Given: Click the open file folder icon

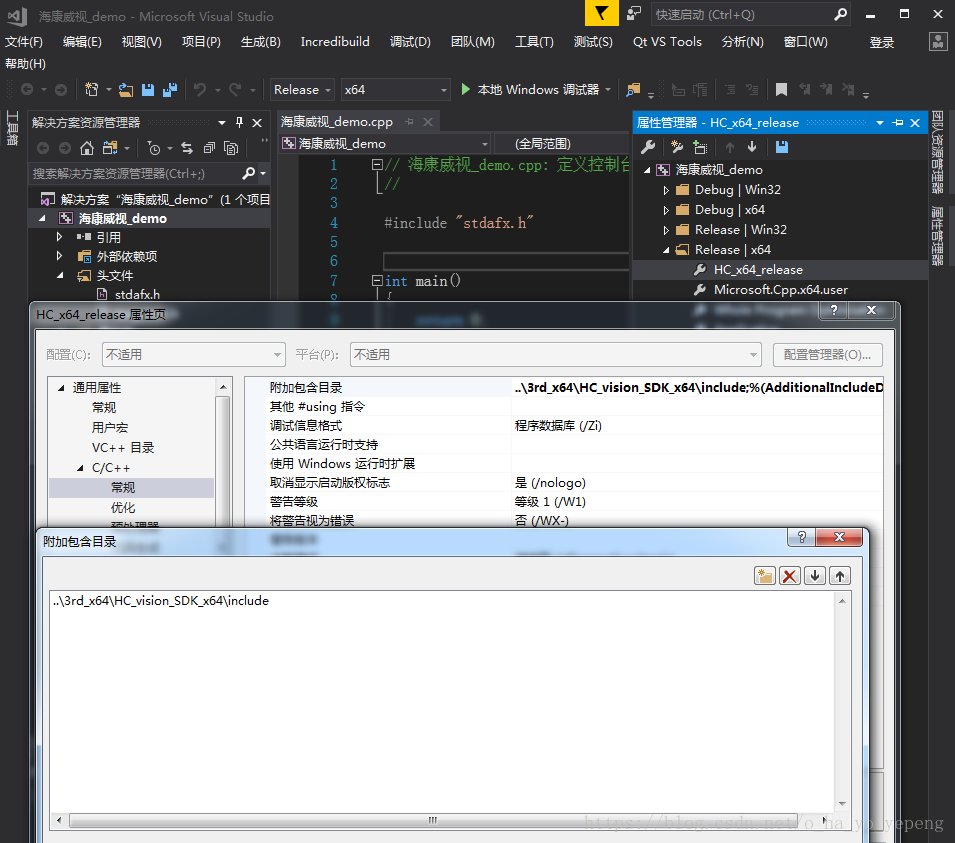Looking at the screenshot, I should 125,90.
